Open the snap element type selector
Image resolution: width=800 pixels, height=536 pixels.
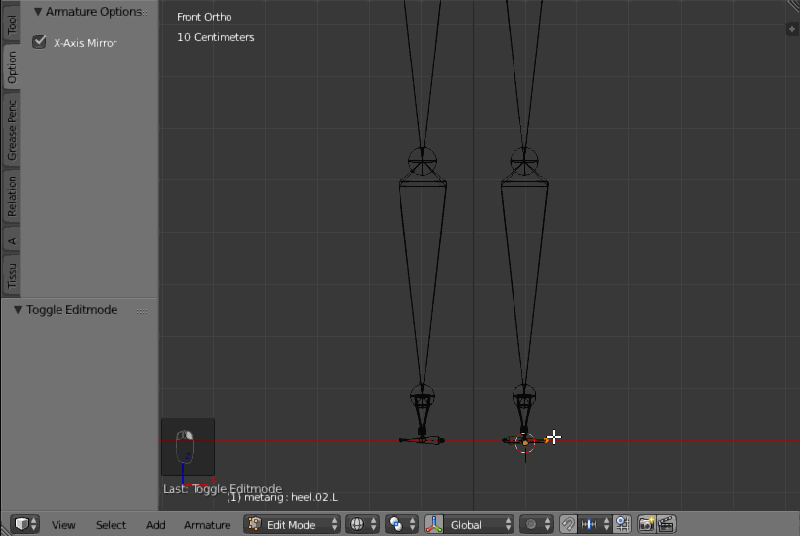(x=595, y=524)
